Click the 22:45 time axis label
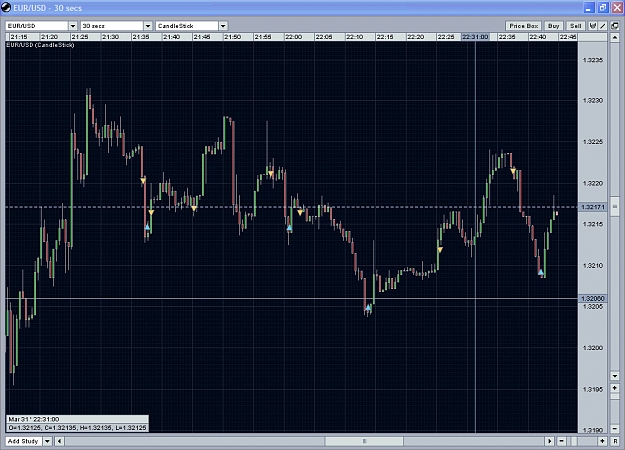Image resolution: width=625 pixels, height=450 pixels. point(568,37)
